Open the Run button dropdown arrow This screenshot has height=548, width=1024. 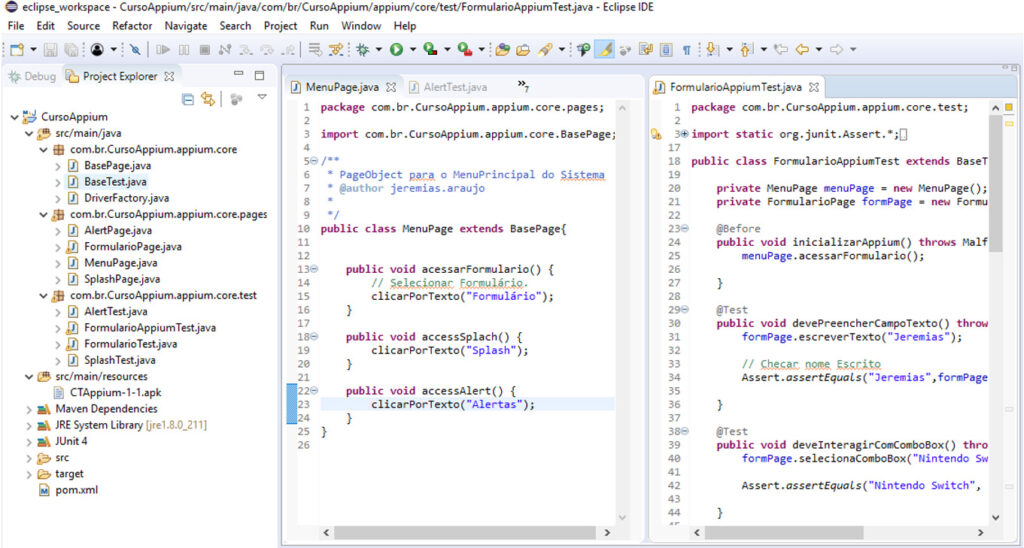pos(413,50)
